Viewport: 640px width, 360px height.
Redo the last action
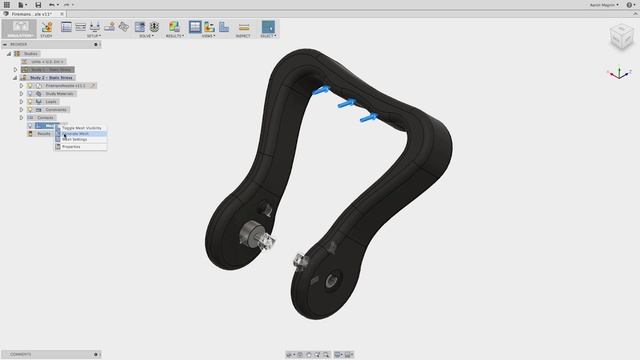[67, 5]
